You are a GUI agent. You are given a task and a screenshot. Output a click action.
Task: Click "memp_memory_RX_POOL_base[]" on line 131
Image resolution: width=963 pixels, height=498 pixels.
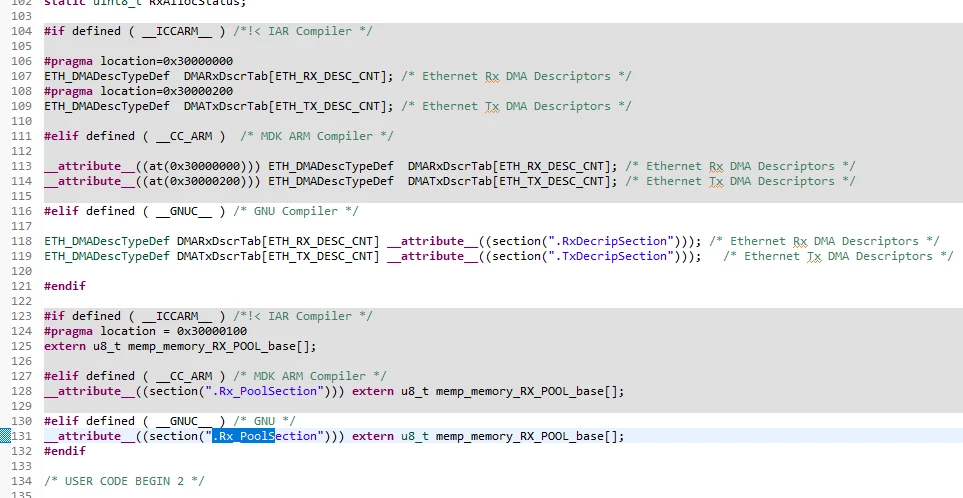(528, 436)
